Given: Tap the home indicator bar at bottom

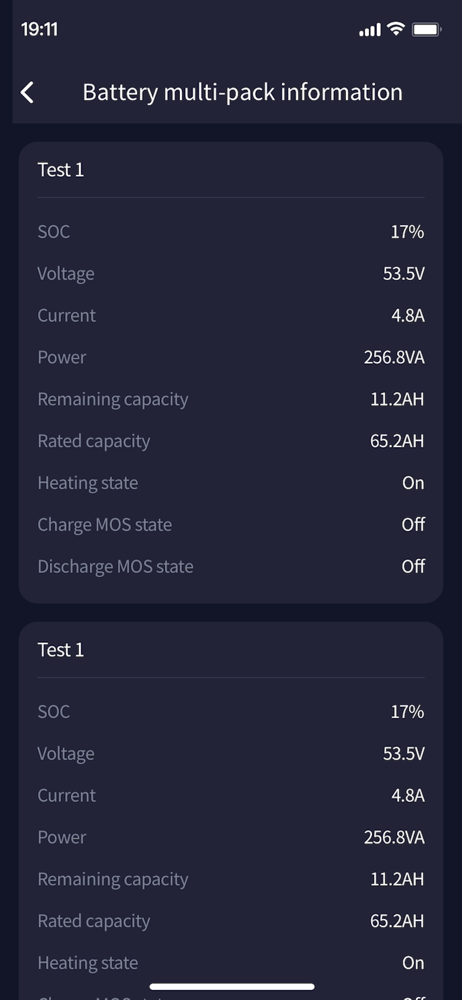Looking at the screenshot, I should [x=232, y=987].
